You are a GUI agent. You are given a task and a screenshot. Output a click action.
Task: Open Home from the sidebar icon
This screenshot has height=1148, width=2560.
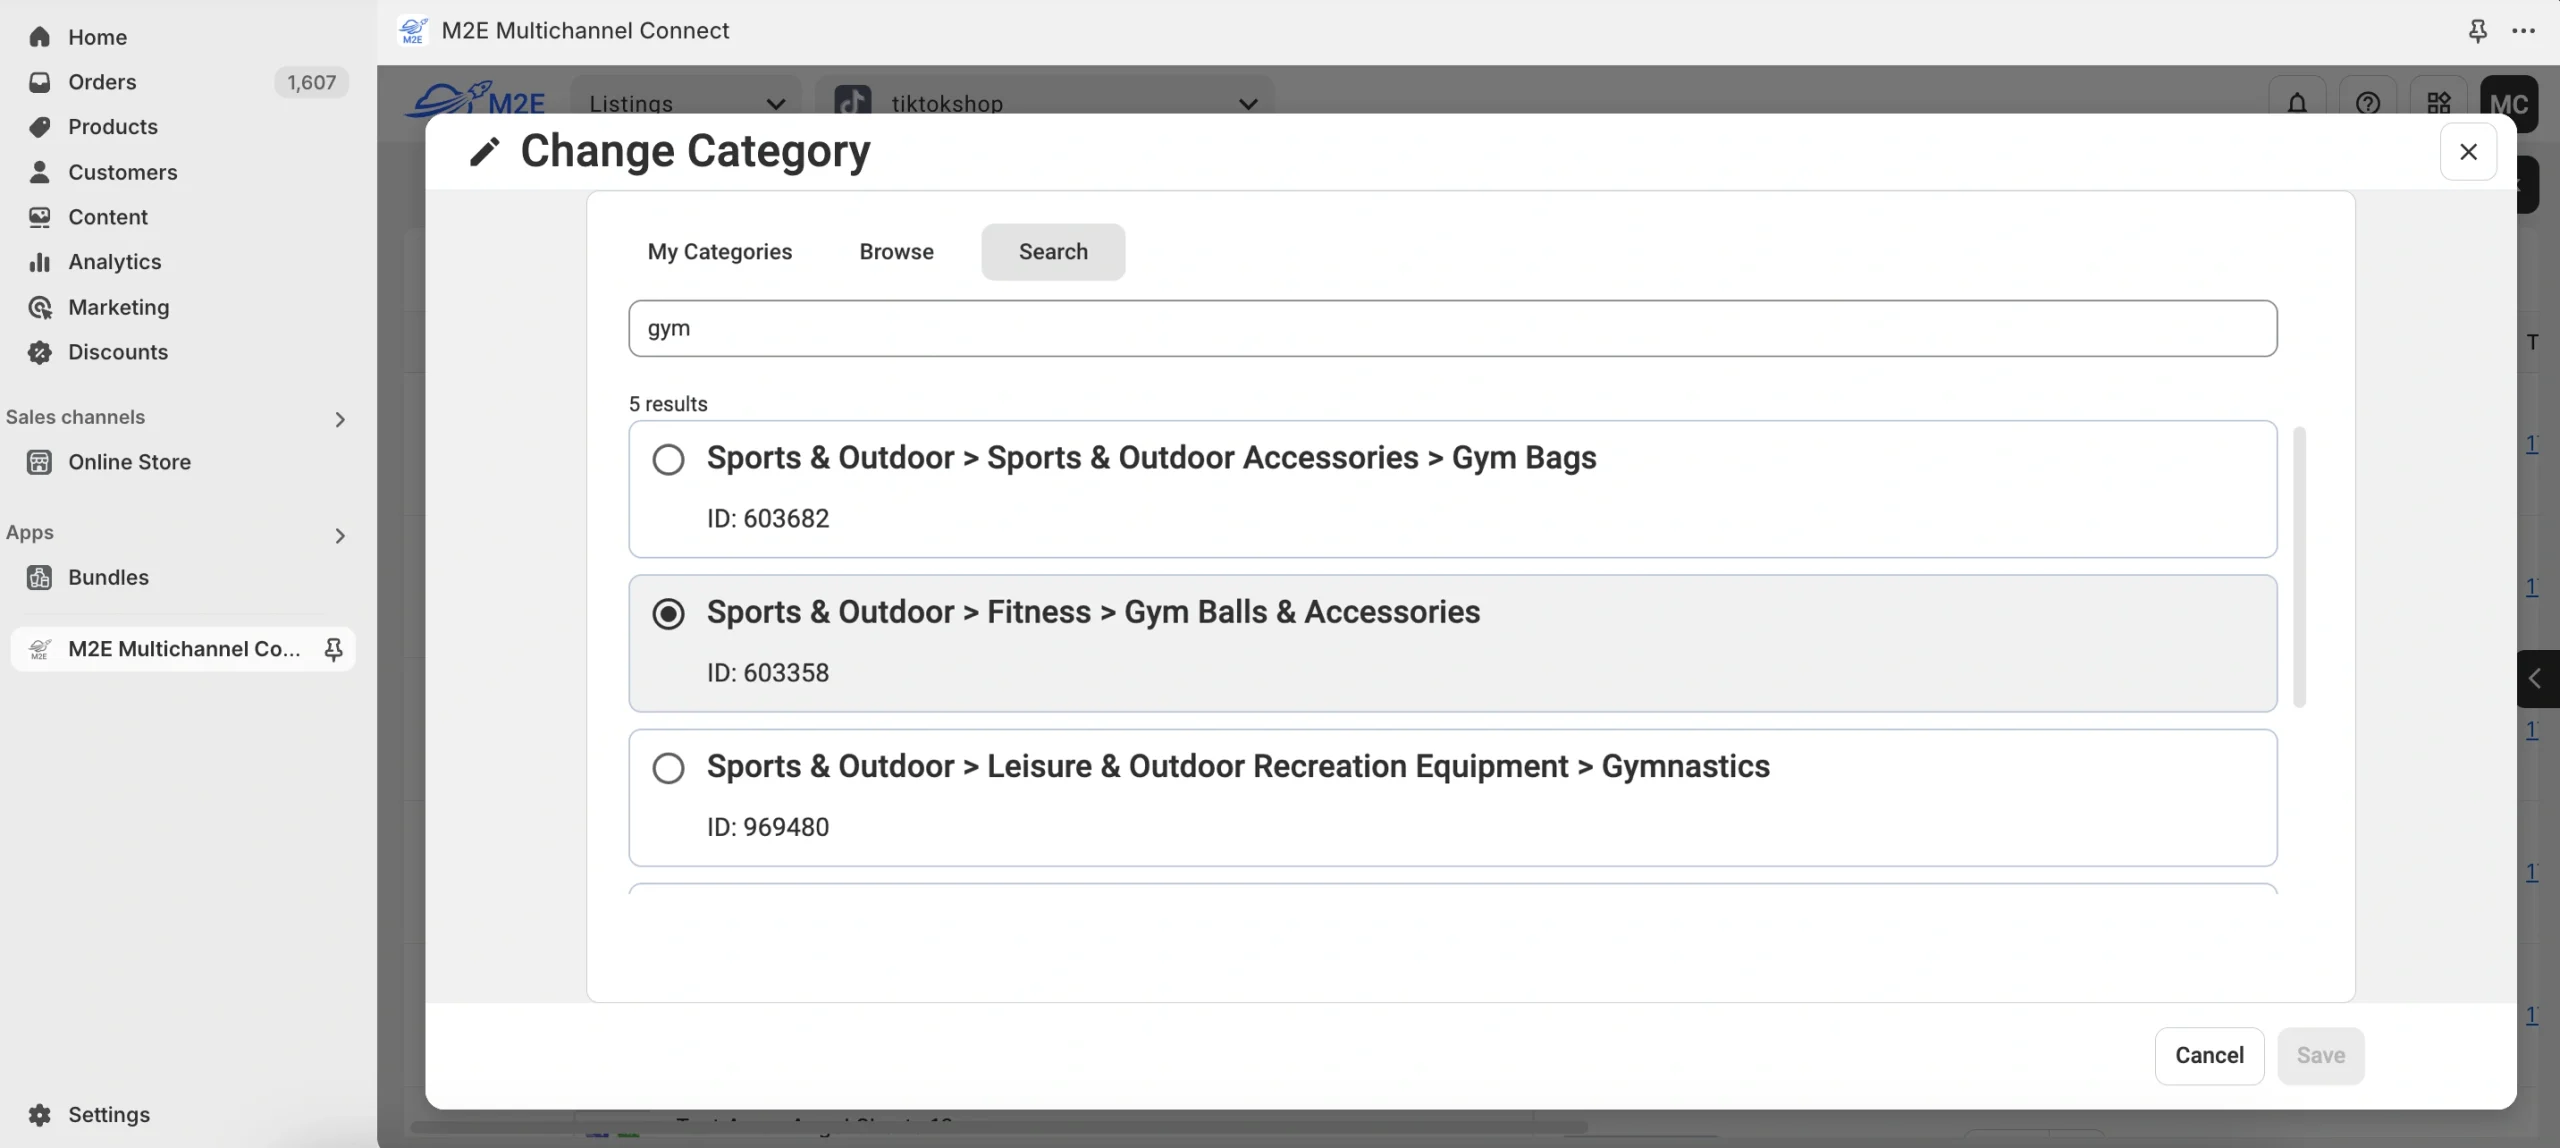(40, 37)
